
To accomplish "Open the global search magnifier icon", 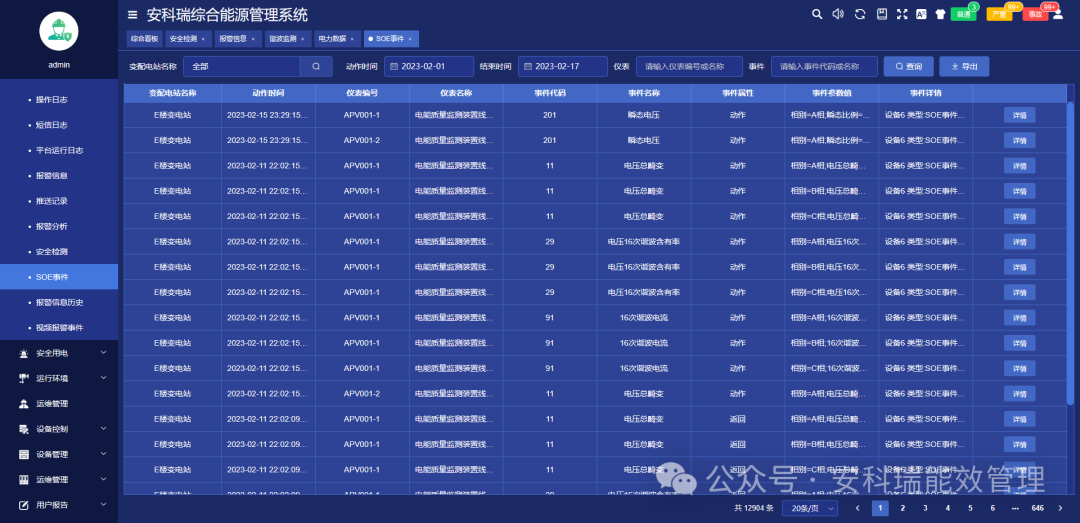I will 817,14.
